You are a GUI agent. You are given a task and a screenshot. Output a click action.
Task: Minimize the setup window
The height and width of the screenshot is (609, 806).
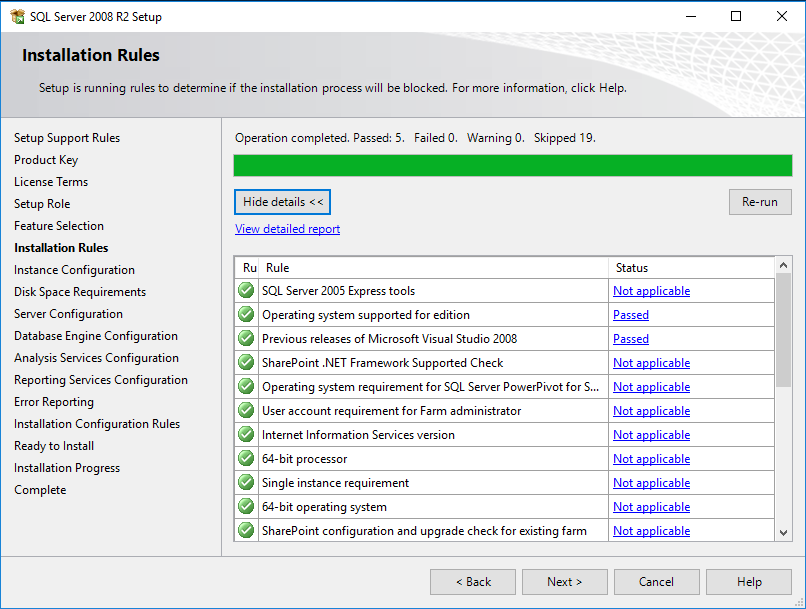pyautogui.click(x=691, y=16)
